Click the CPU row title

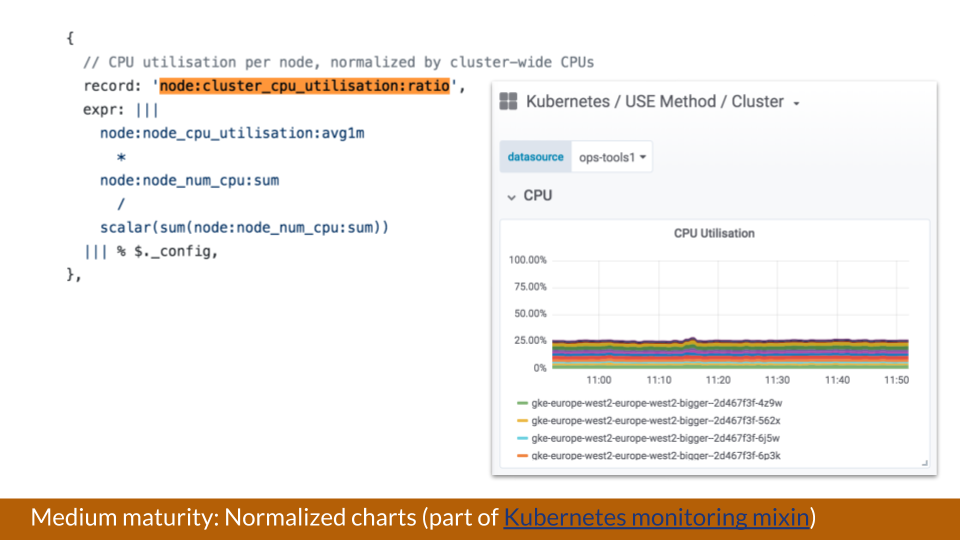[538, 195]
